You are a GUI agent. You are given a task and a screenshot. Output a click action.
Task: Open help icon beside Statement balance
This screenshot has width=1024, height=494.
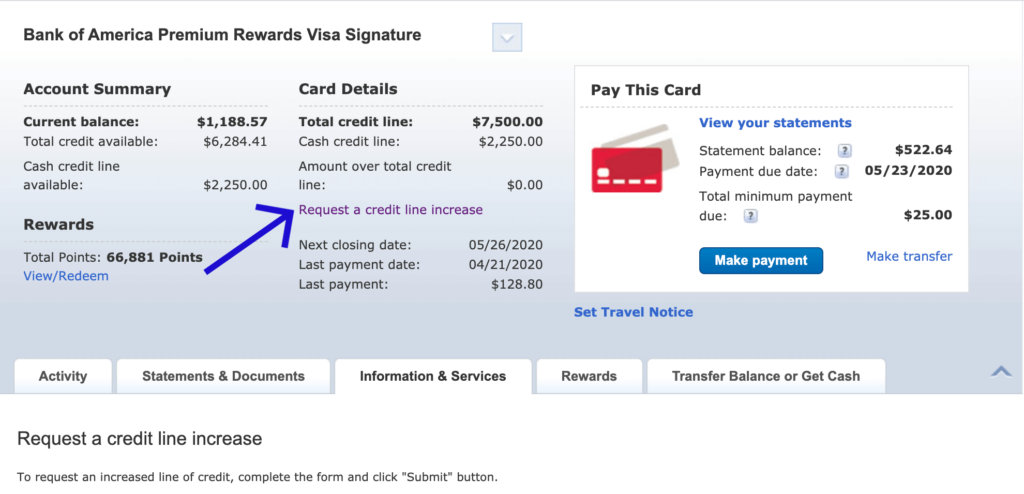tap(844, 151)
